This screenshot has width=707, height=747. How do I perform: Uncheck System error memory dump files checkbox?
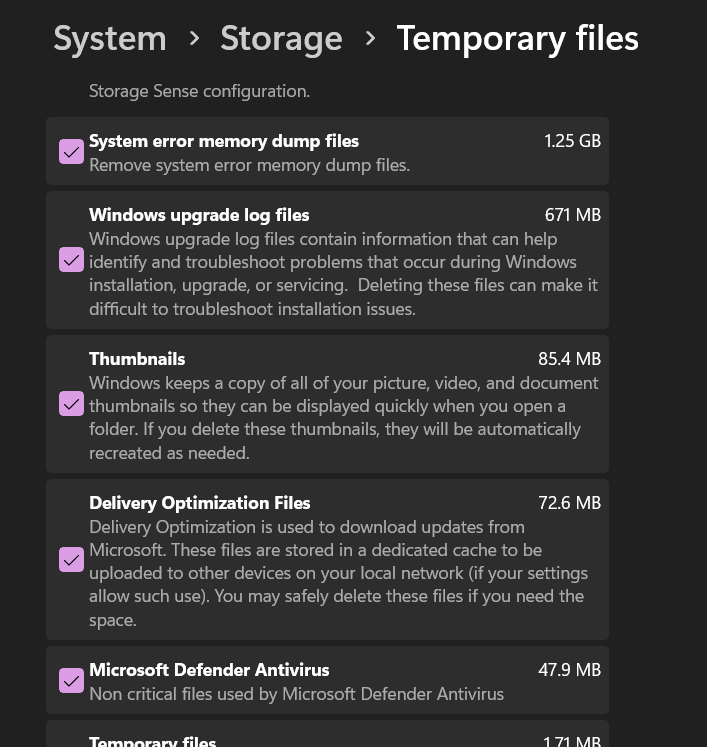coord(71,152)
